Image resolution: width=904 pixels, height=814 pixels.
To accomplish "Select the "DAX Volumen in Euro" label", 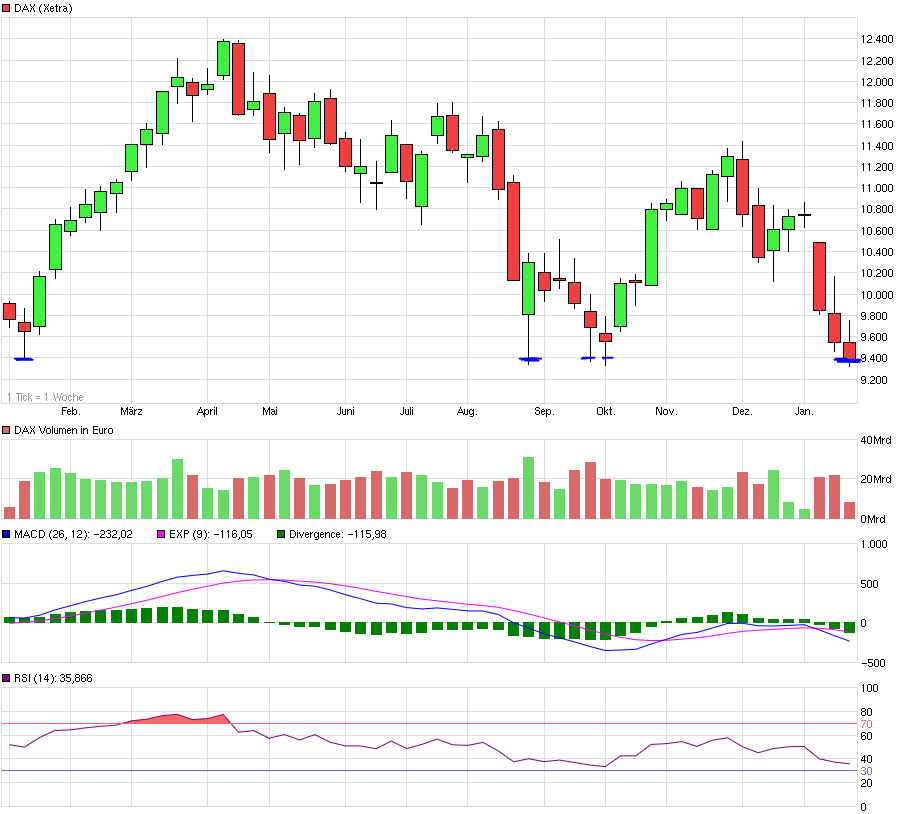I will (x=63, y=430).
